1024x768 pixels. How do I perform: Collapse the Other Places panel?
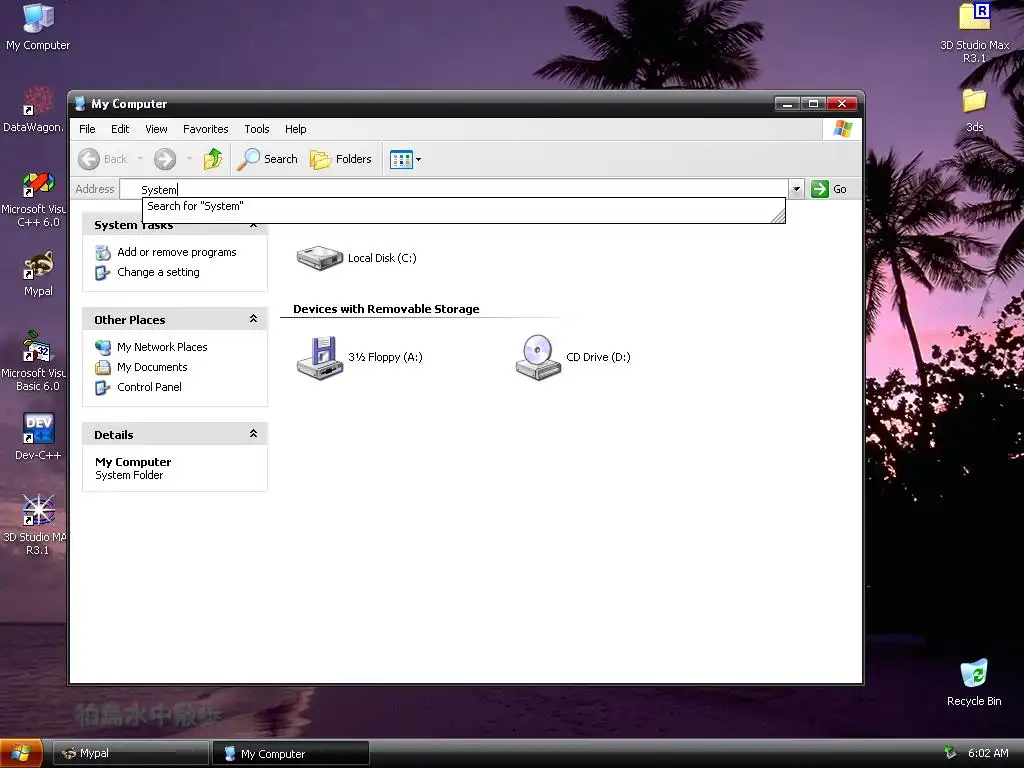pyautogui.click(x=253, y=319)
